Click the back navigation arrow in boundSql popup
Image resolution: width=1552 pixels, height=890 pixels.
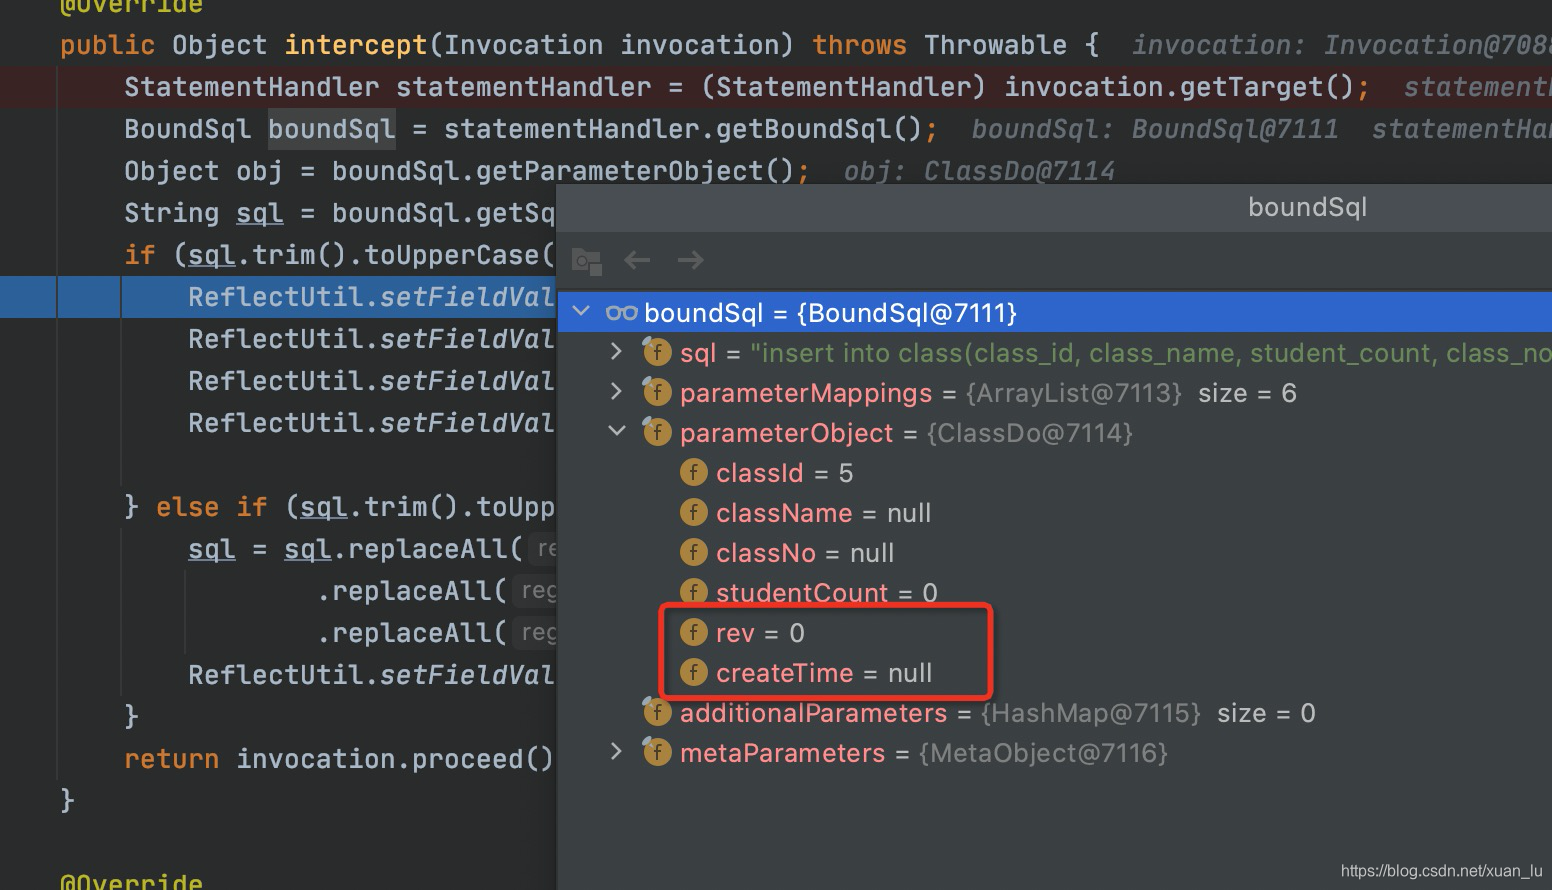[x=637, y=260]
